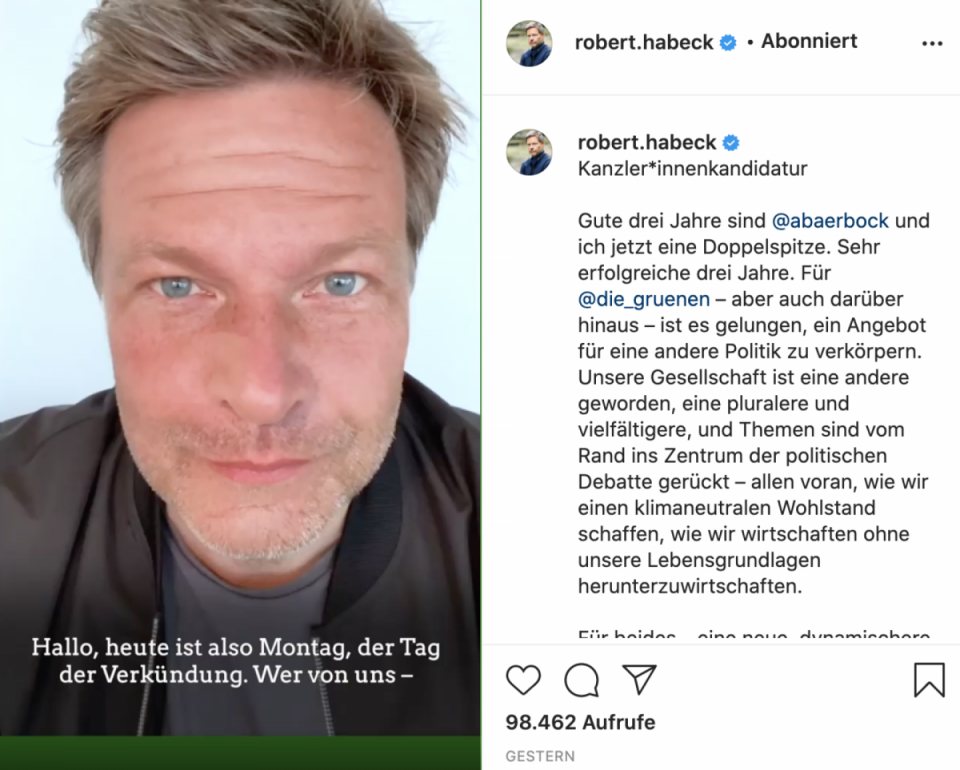Click the caption profile avatar
Screen dimensions: 960x770
(x=530, y=152)
